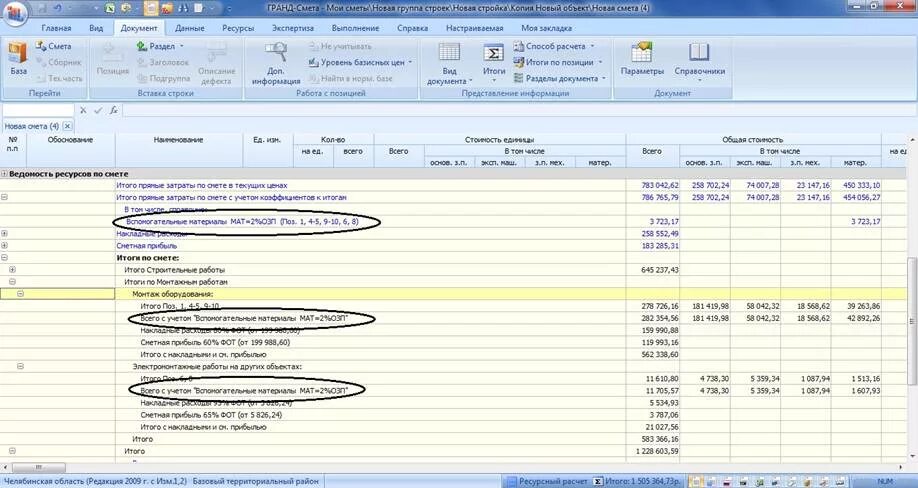The height and width of the screenshot is (488, 918).
Task: Open the Справка ribbon tab
Action: coord(412,28)
